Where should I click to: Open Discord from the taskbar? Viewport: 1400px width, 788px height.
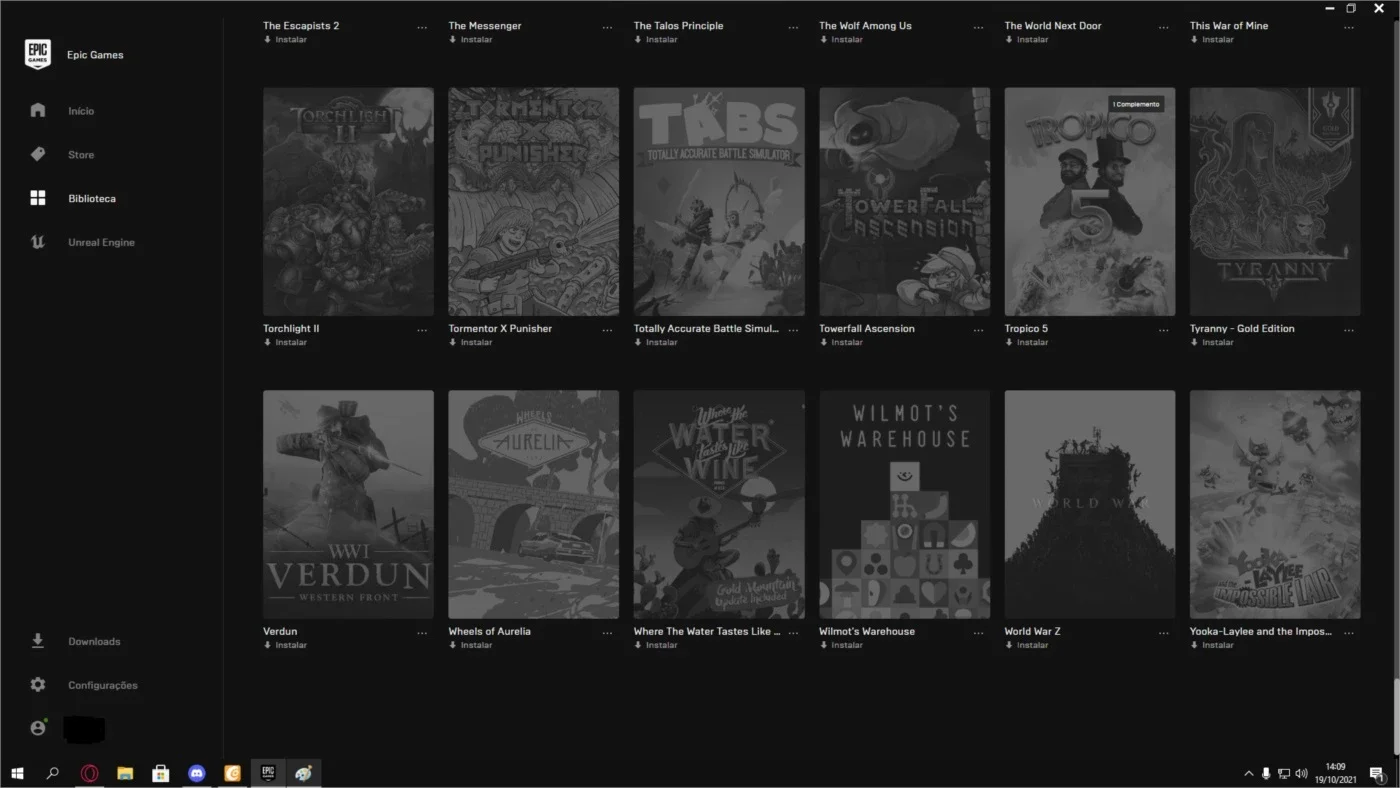(x=197, y=773)
